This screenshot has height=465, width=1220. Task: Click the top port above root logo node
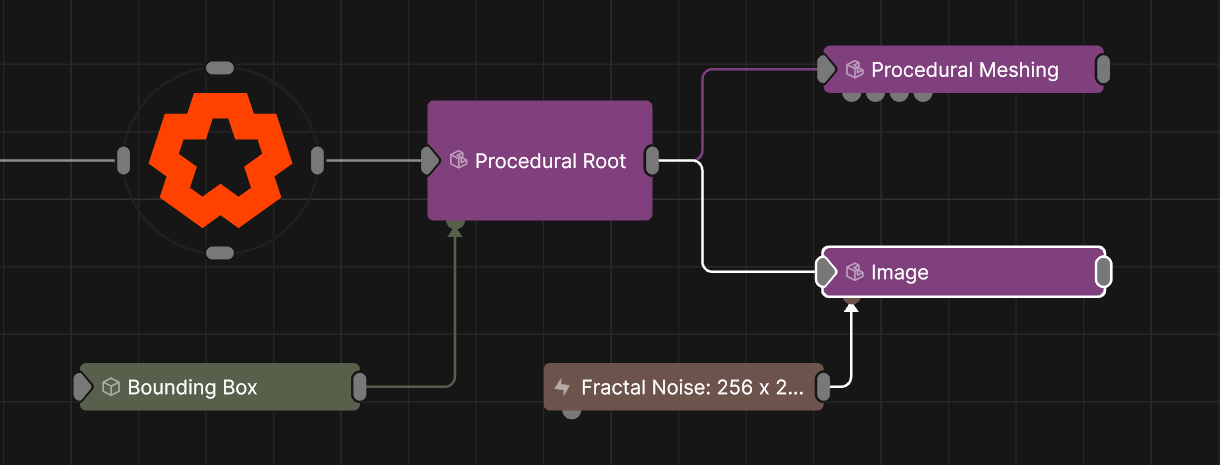click(x=219, y=68)
